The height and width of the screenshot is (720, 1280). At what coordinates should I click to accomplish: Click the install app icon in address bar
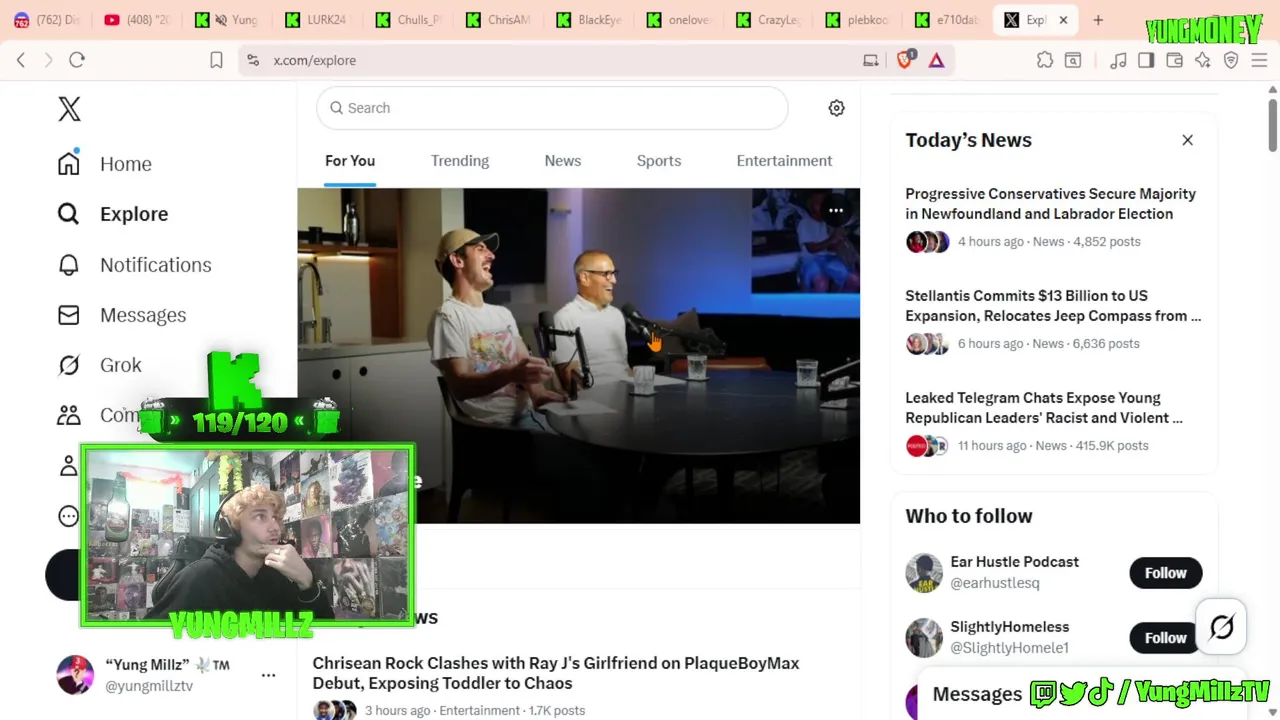click(870, 60)
